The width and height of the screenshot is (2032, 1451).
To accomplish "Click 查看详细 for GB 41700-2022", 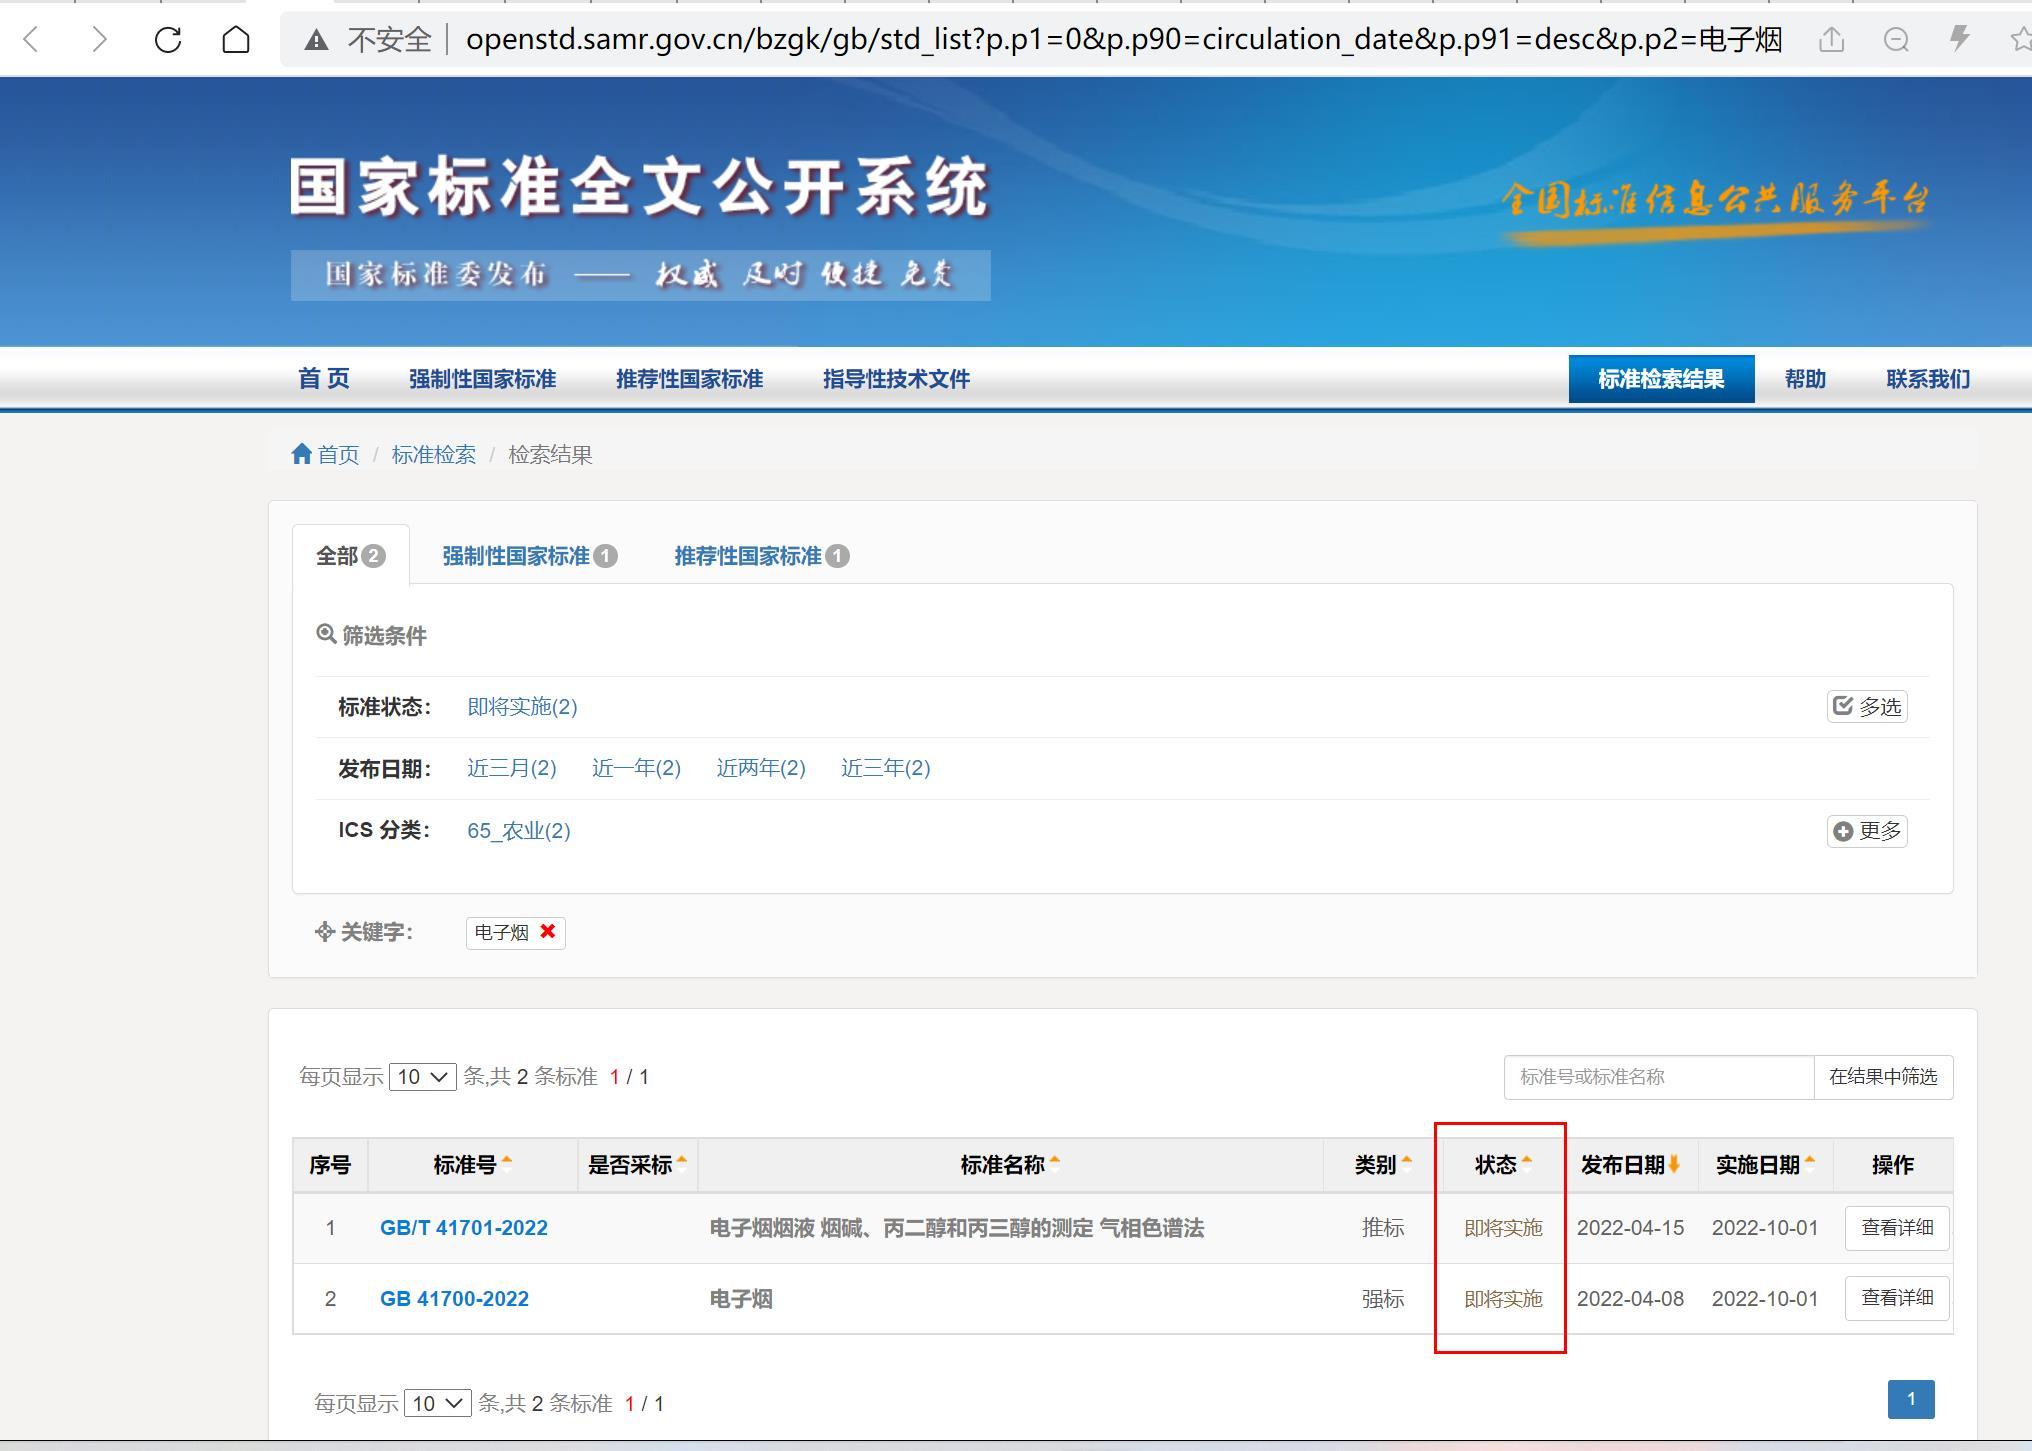I will (1896, 1298).
